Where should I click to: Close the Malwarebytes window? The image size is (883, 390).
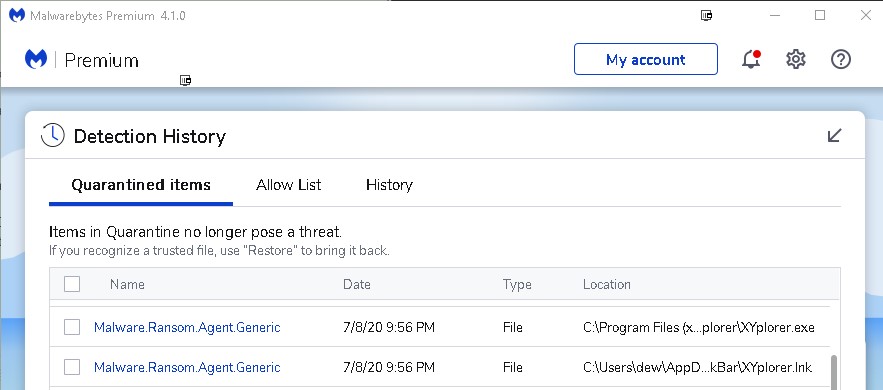(x=866, y=15)
